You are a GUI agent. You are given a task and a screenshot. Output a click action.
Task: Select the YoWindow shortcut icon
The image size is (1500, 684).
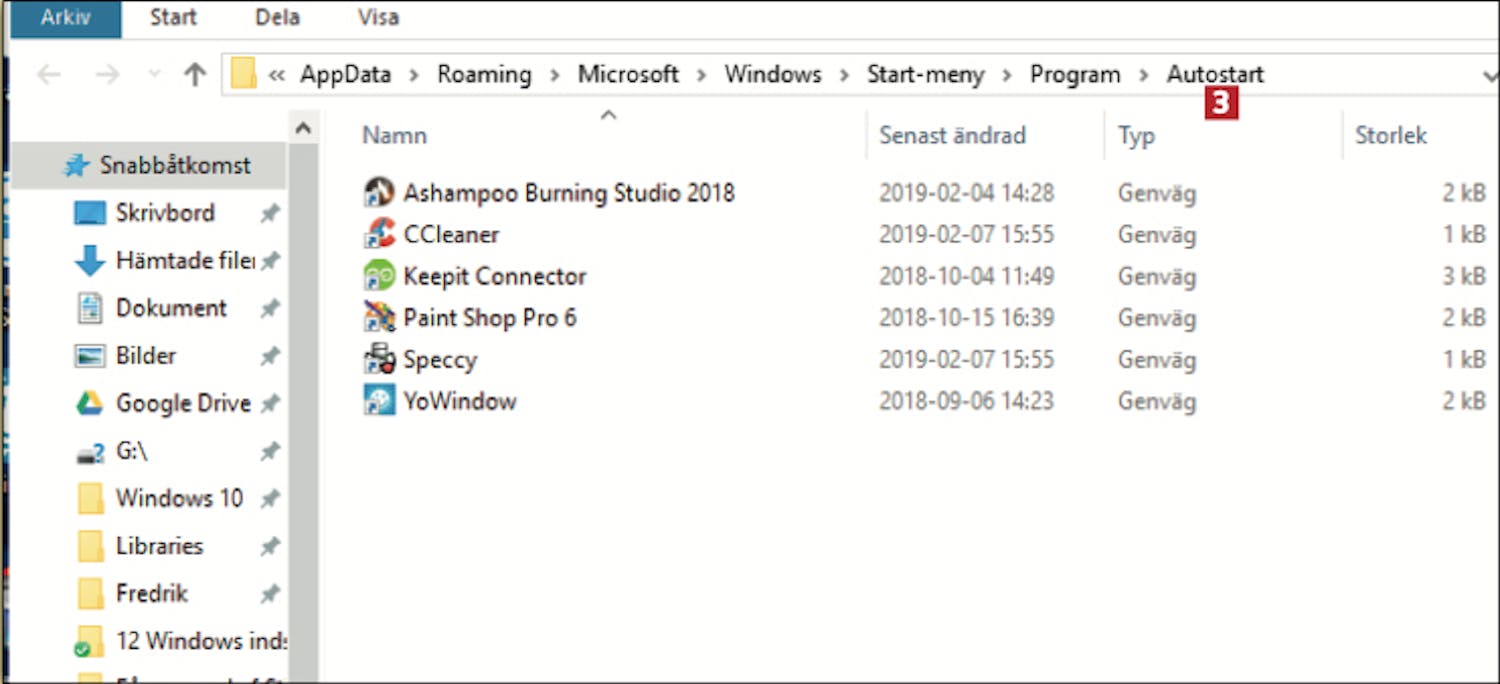[x=379, y=401]
